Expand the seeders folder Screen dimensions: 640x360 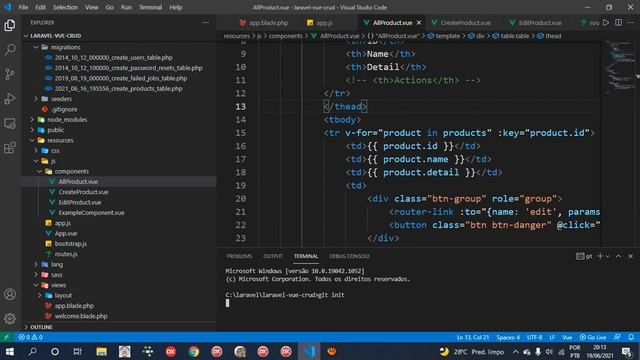[36, 99]
